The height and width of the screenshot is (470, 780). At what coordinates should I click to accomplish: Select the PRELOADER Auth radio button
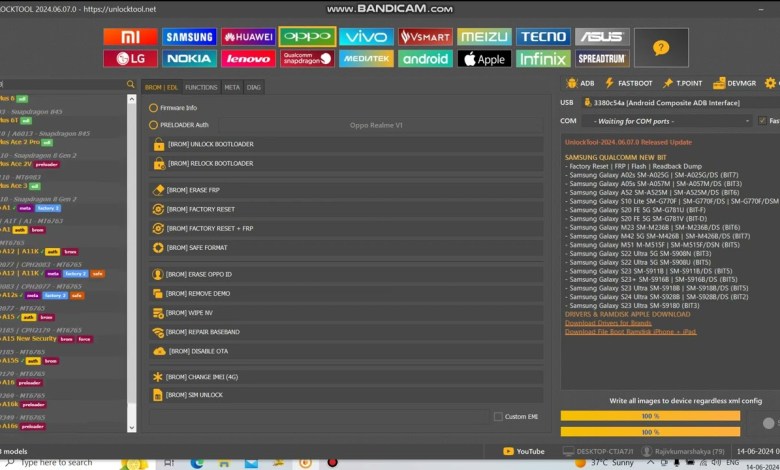(153, 125)
